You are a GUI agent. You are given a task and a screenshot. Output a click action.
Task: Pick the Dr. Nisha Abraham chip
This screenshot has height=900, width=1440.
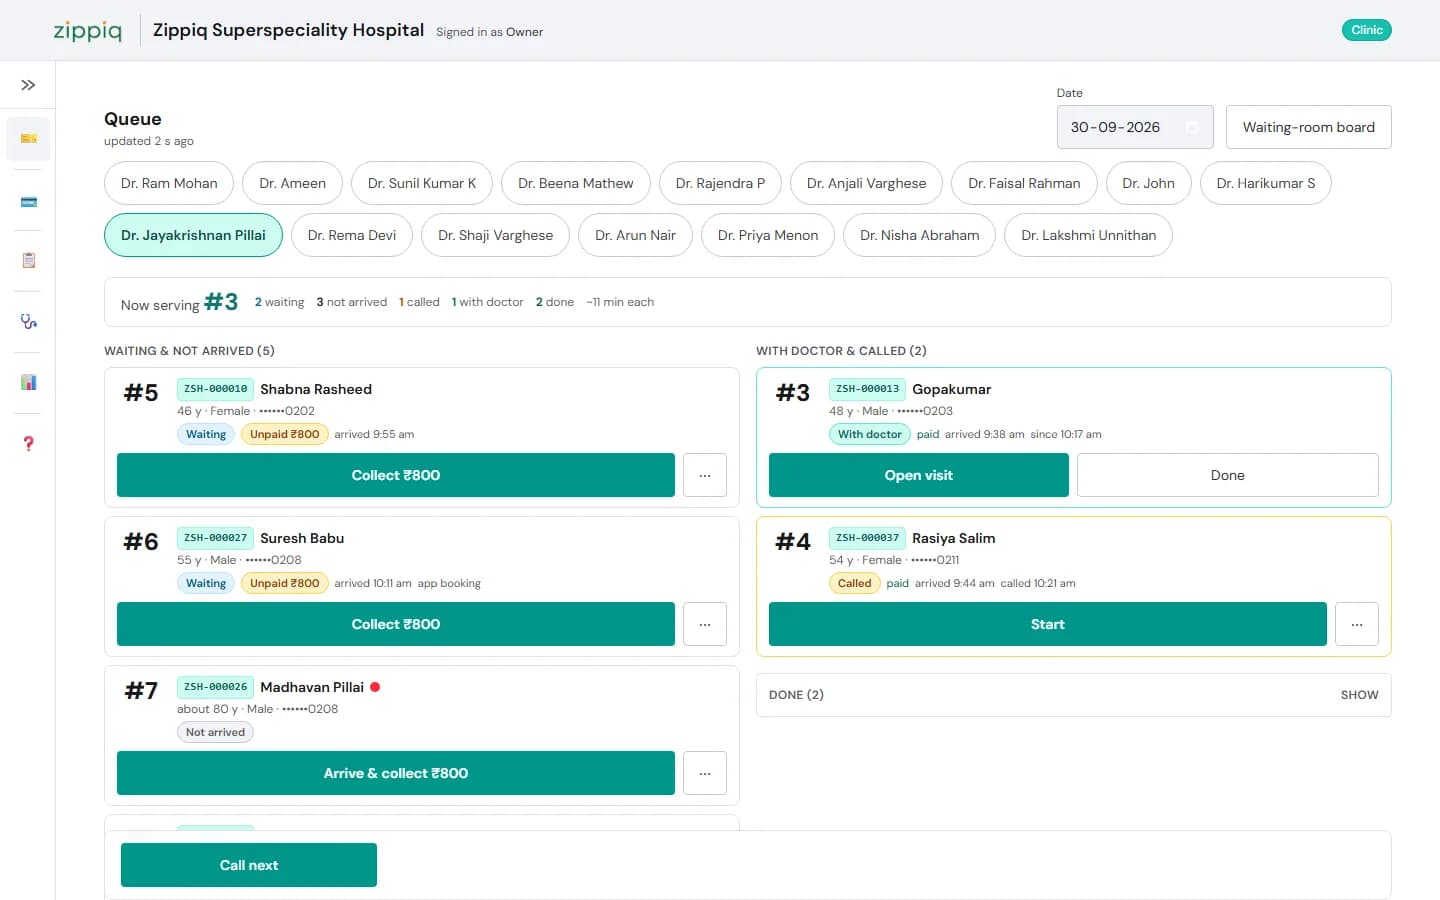tap(919, 235)
